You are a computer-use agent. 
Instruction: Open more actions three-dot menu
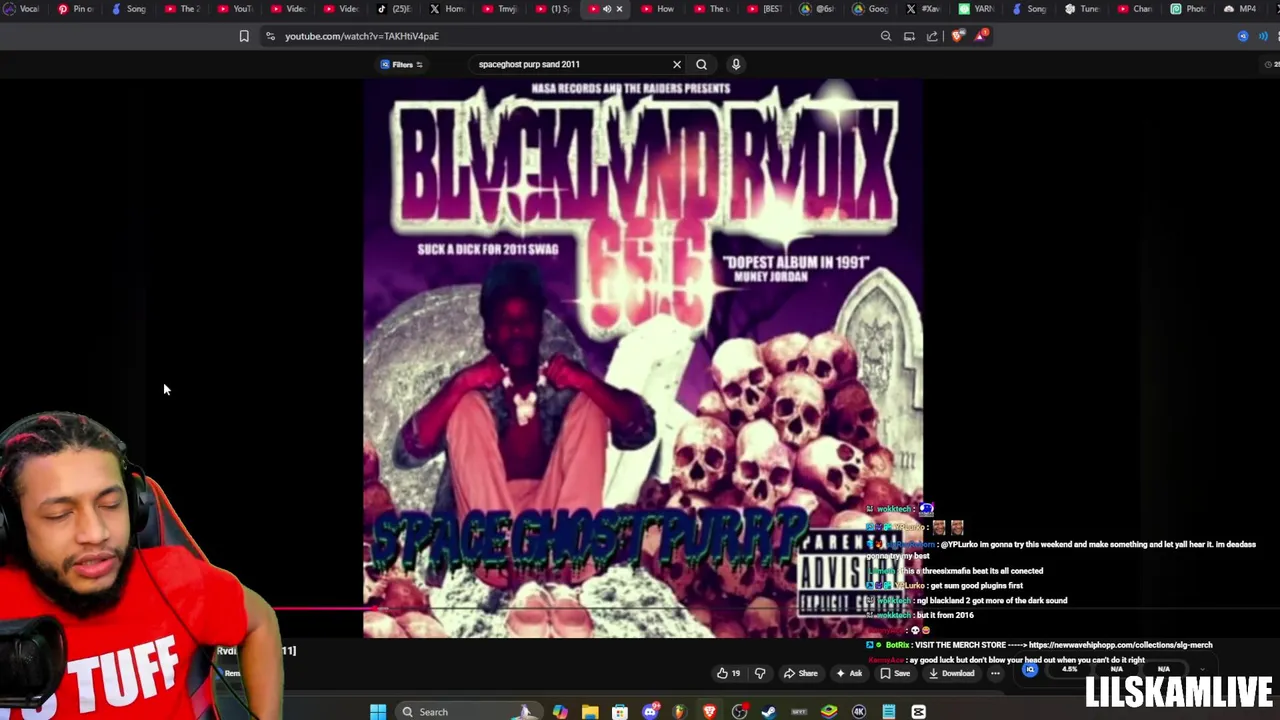point(995,673)
